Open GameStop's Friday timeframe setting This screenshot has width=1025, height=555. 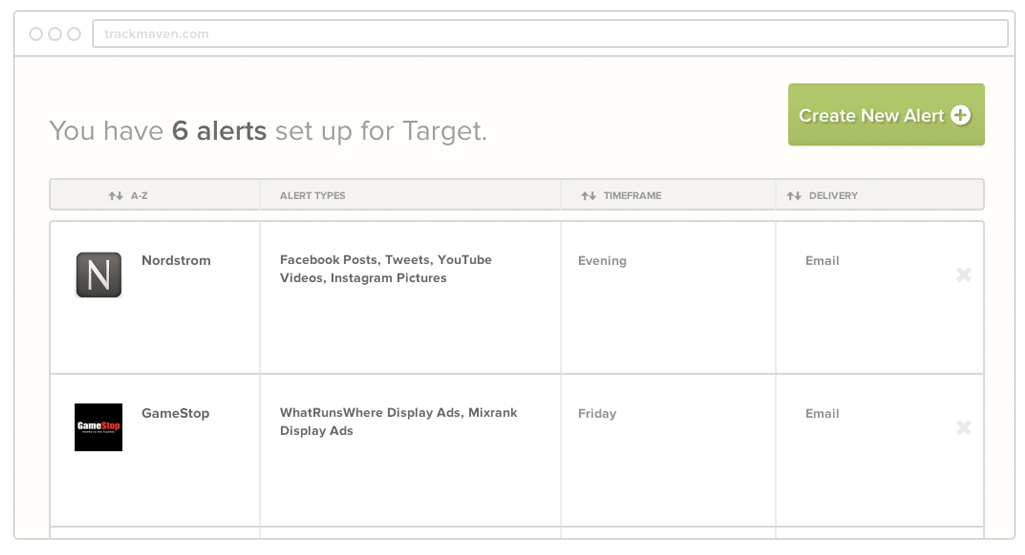[x=597, y=414]
